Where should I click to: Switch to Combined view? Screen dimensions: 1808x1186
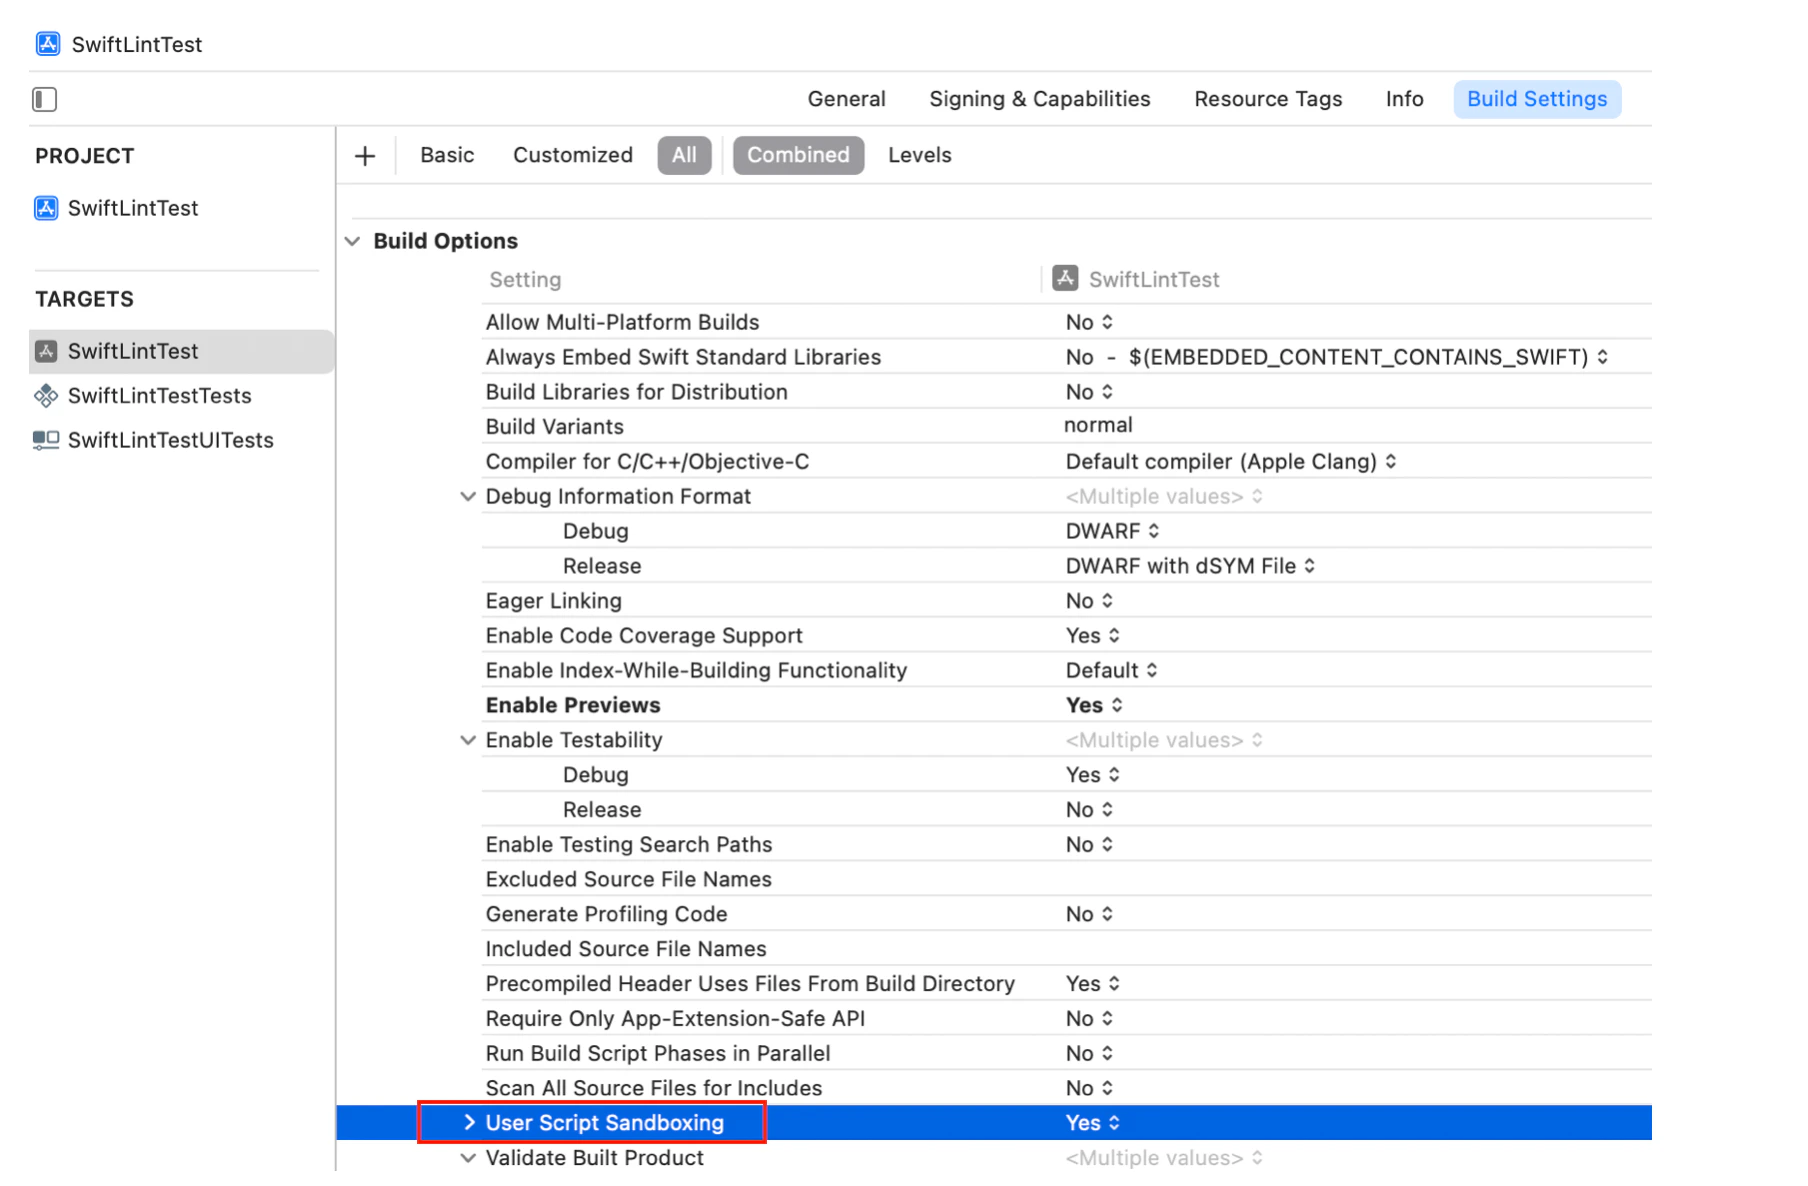click(798, 155)
